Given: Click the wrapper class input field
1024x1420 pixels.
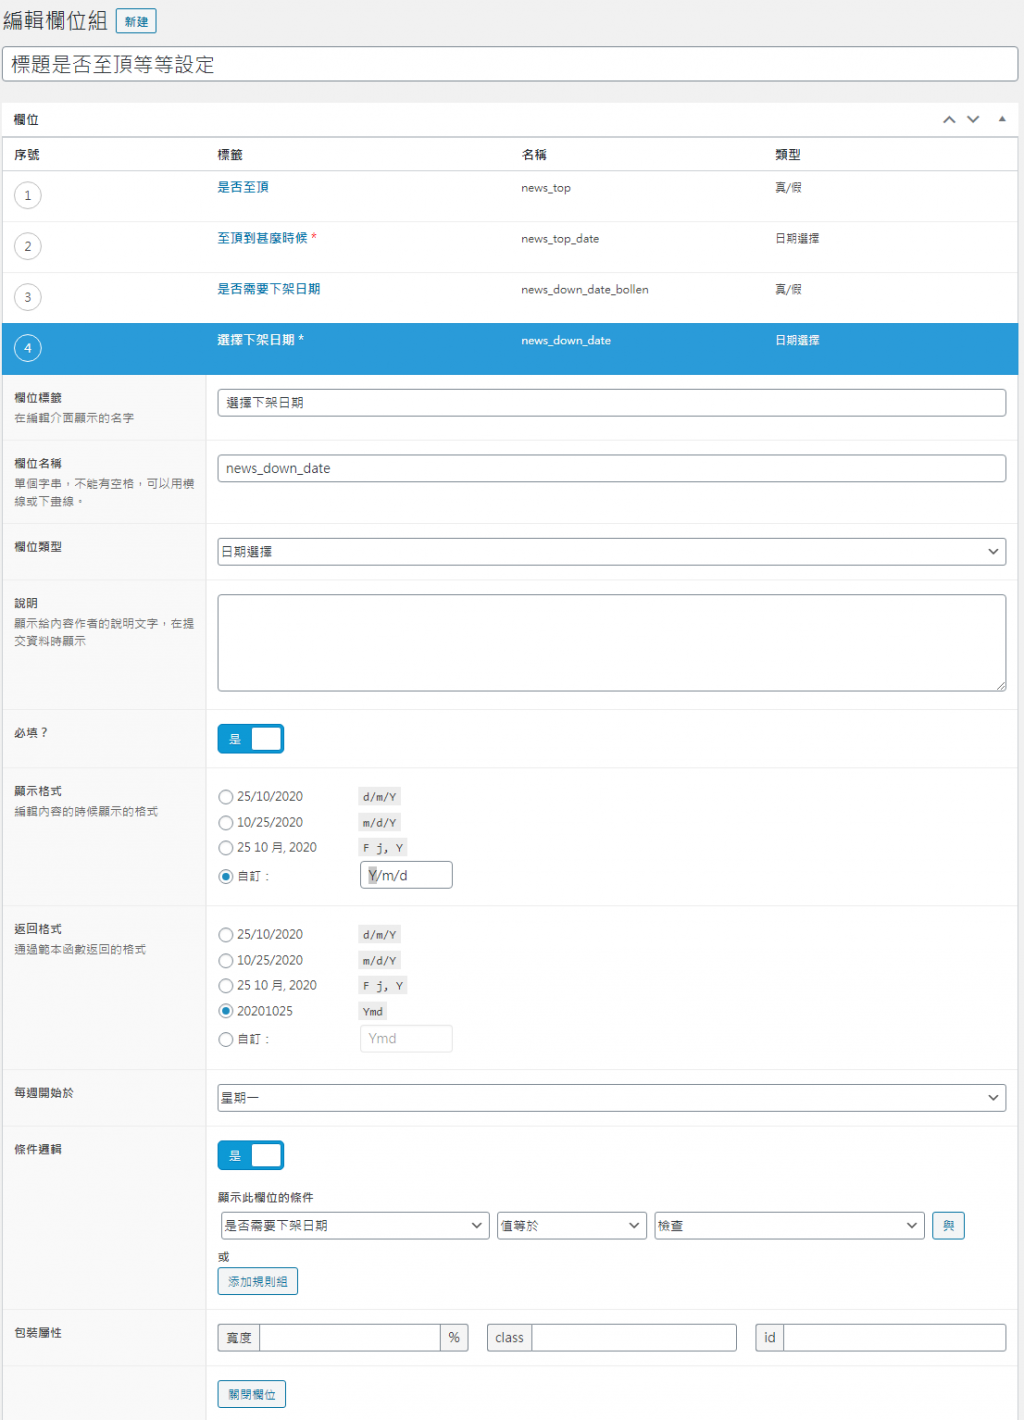Looking at the screenshot, I should tap(634, 1338).
